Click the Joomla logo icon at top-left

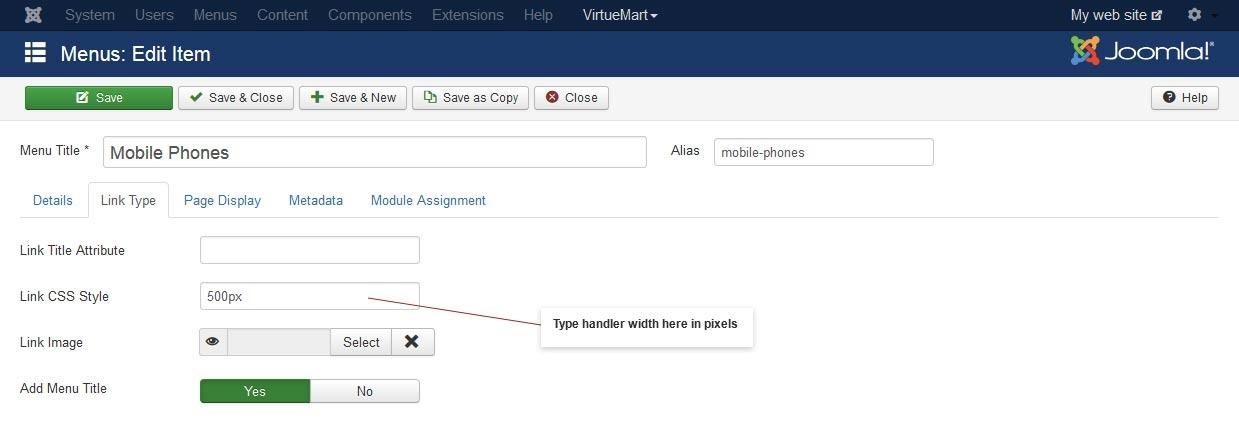pos(34,15)
